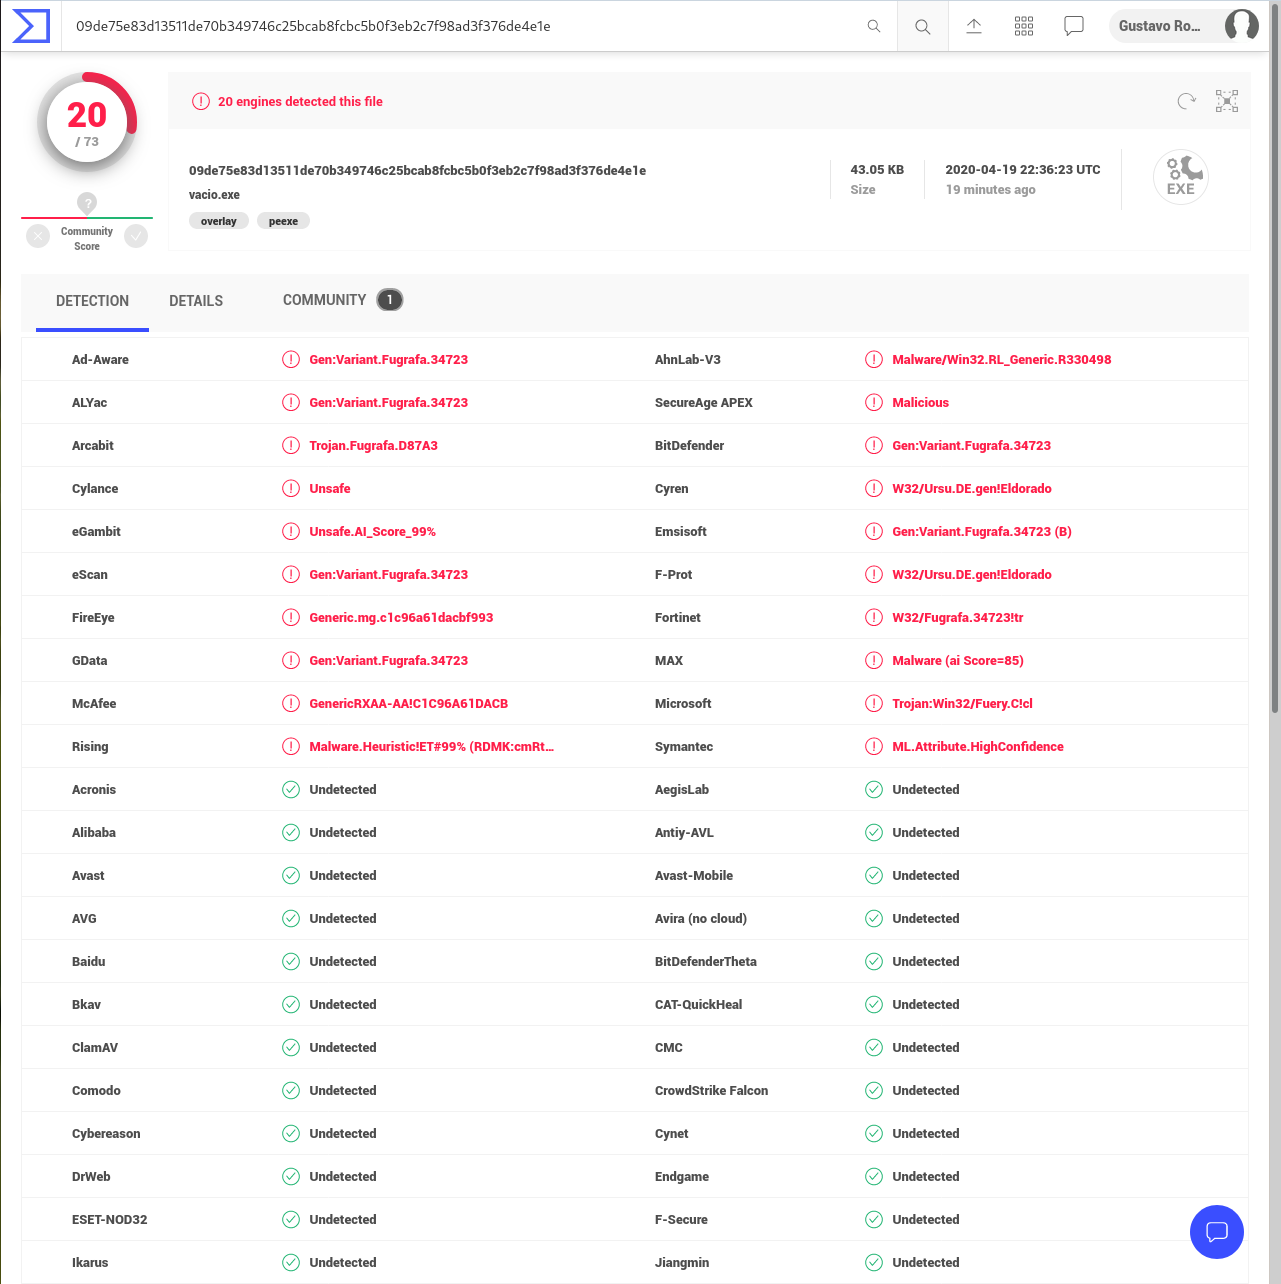Click the peexe tag
The image size is (1281, 1284).
(x=283, y=221)
